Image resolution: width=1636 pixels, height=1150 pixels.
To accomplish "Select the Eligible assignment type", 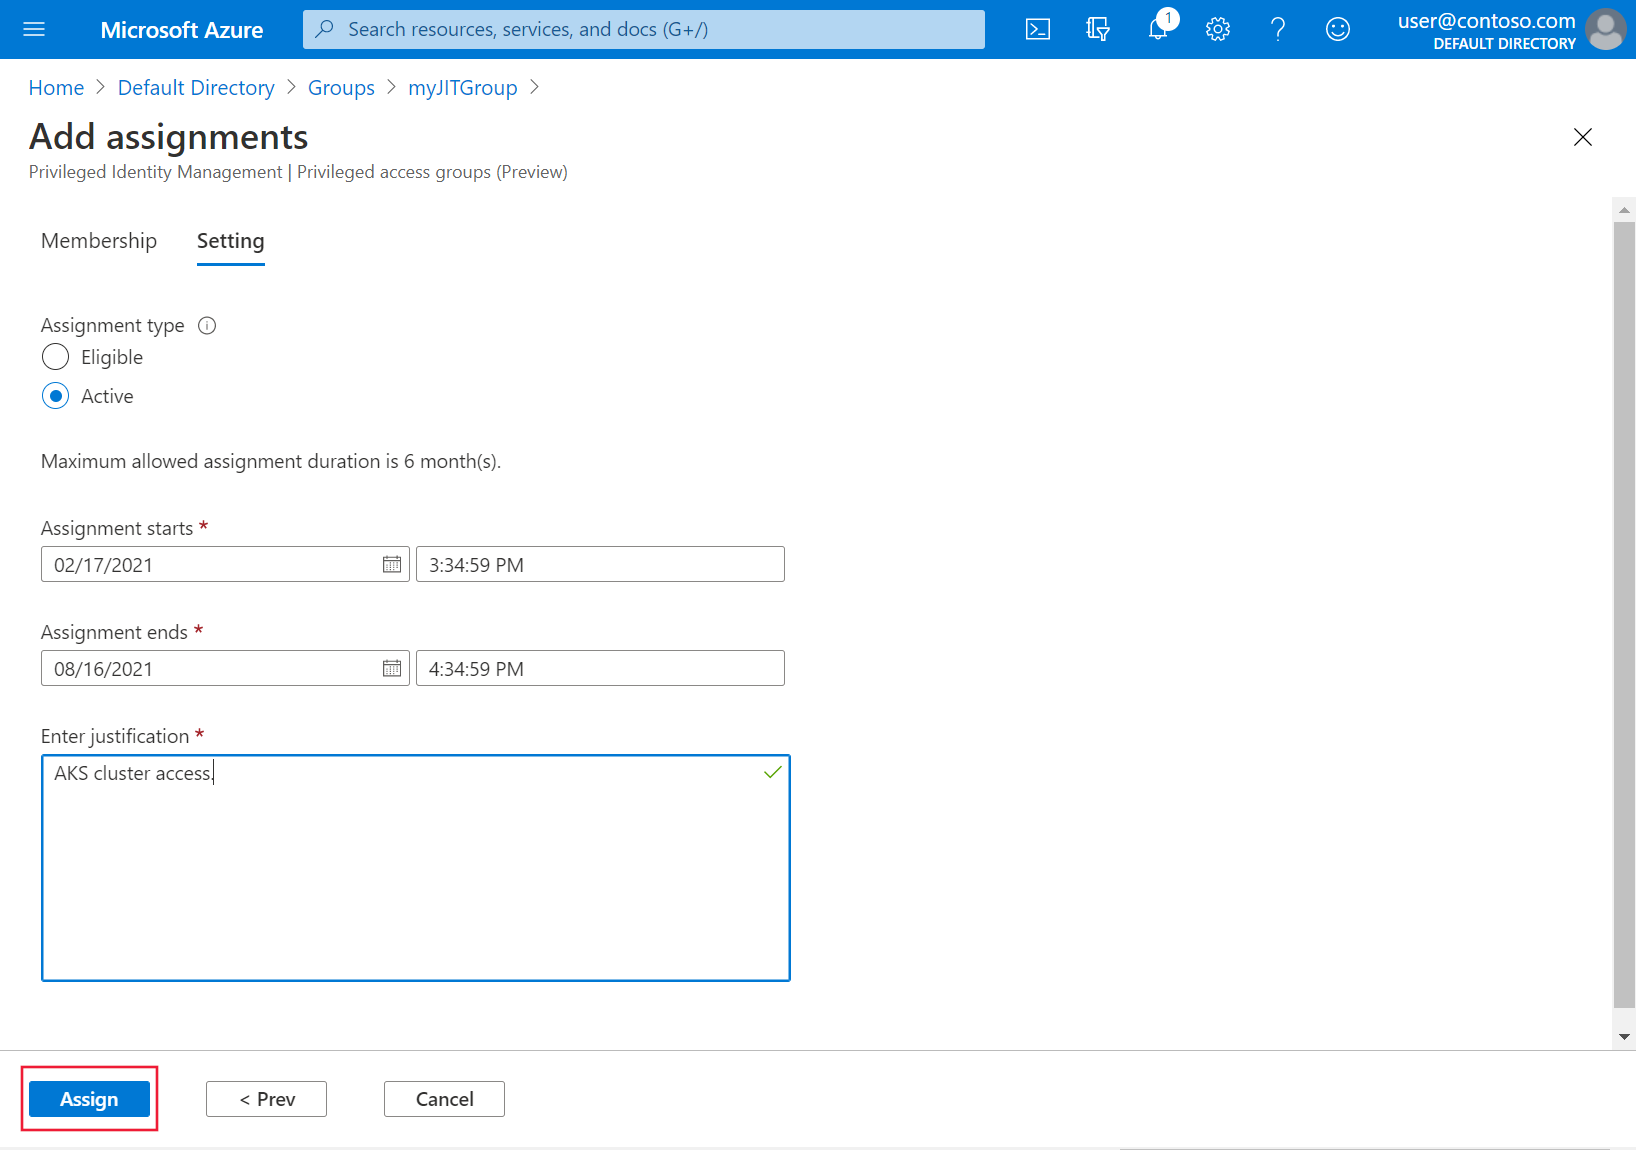I will coord(55,356).
